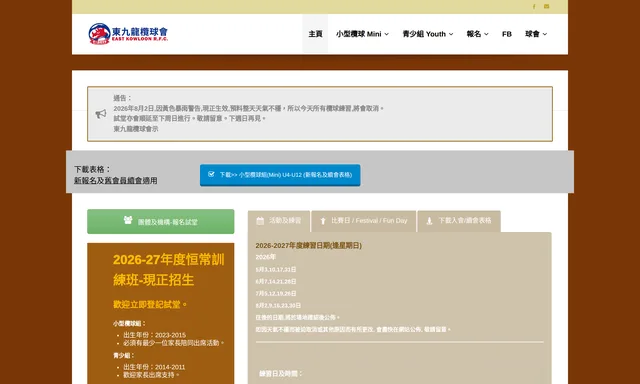Open the FB menu item
The image size is (640, 384).
point(507,34)
